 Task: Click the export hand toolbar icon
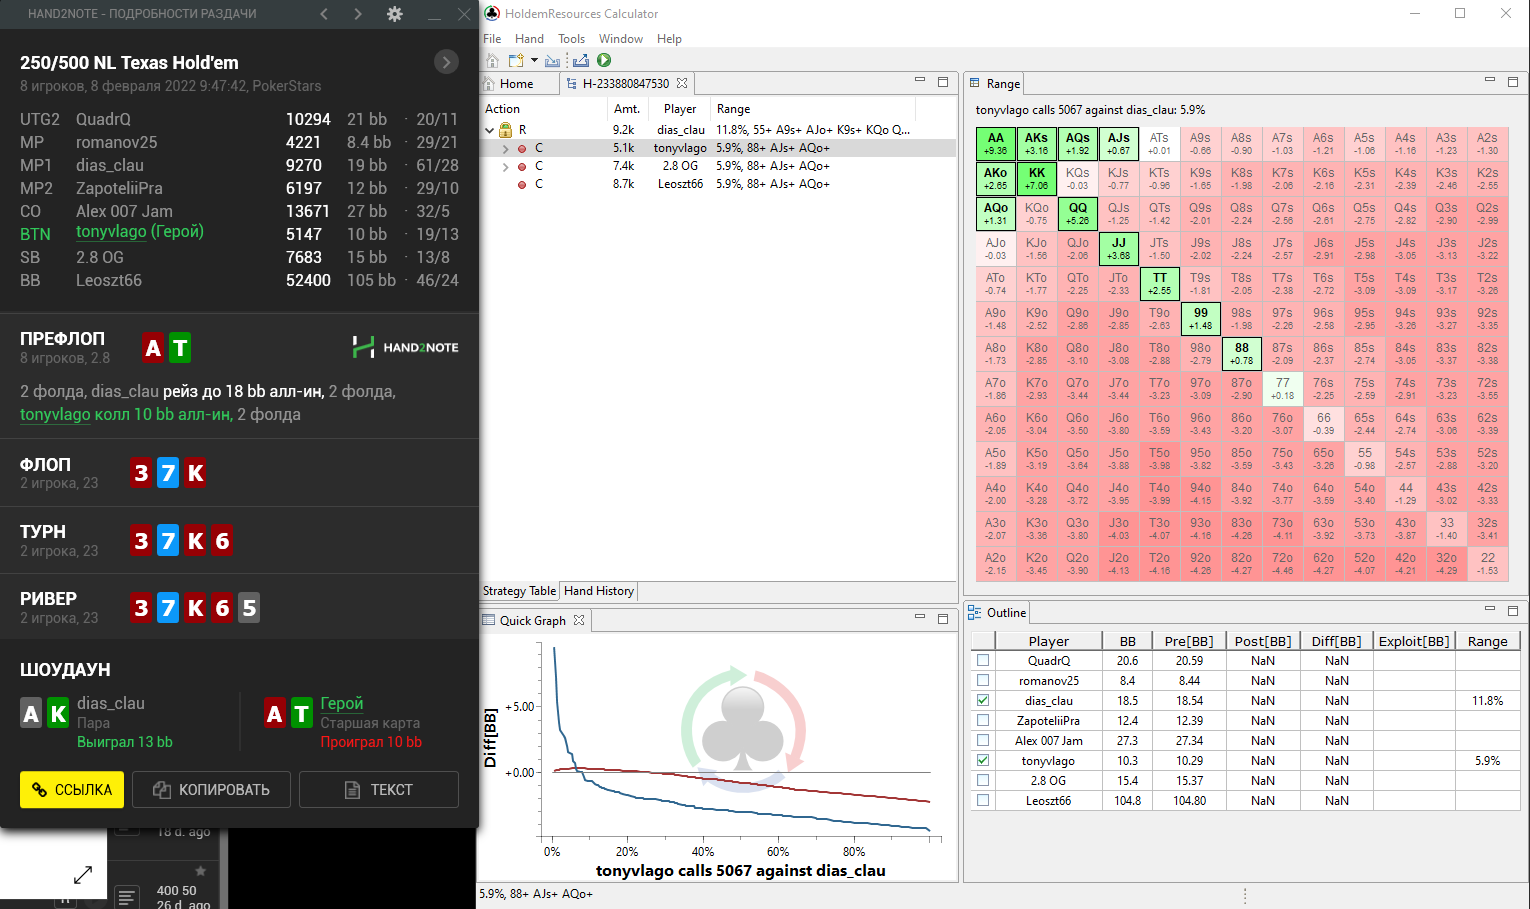pos(580,61)
